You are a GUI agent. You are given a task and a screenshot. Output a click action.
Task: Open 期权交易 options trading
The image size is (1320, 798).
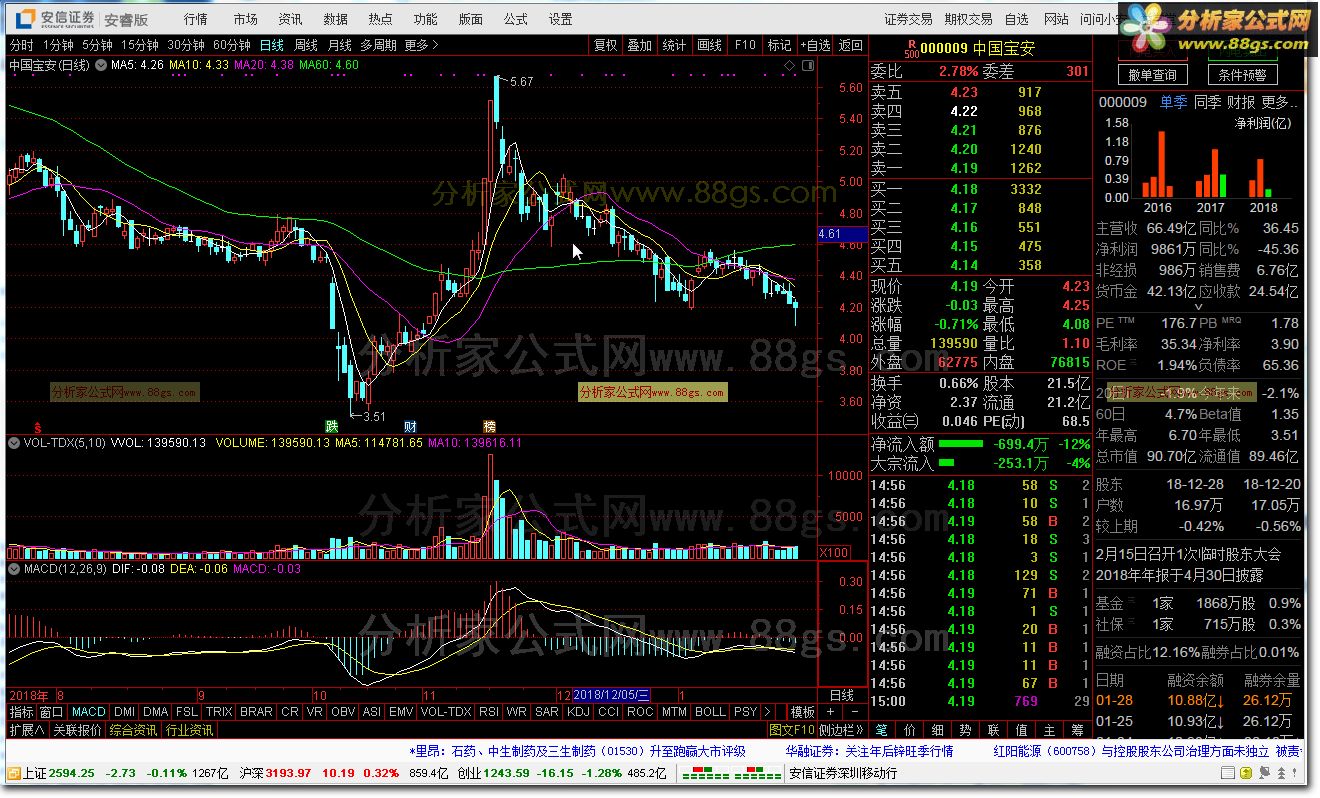[x=968, y=19]
